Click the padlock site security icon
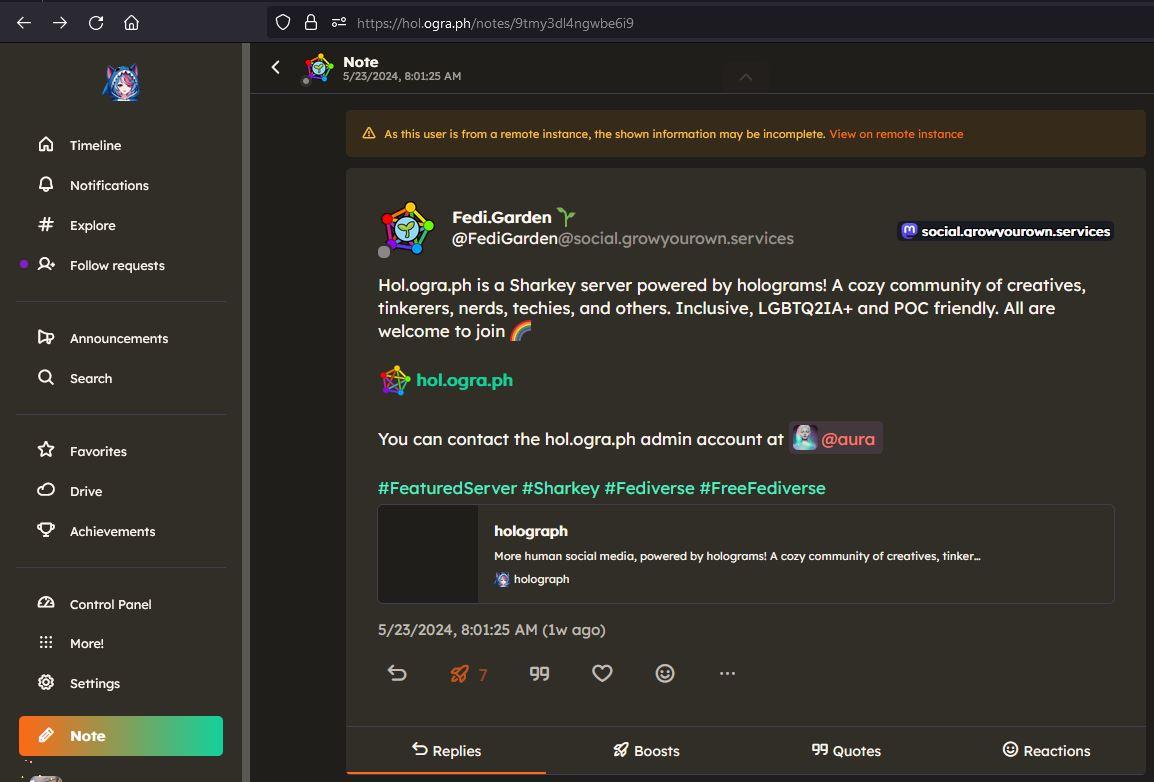 tap(311, 23)
